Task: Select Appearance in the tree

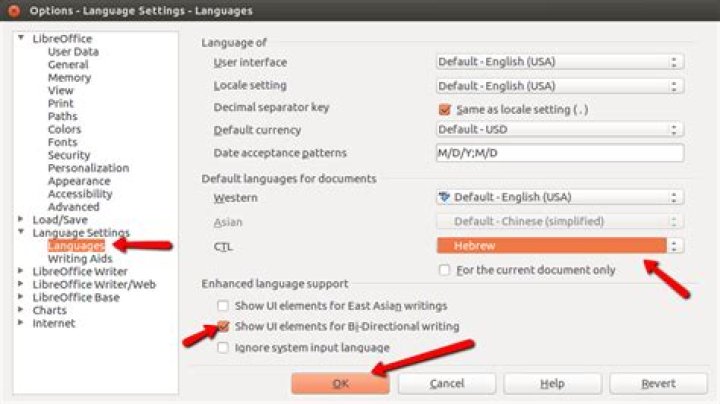Action: (79, 181)
